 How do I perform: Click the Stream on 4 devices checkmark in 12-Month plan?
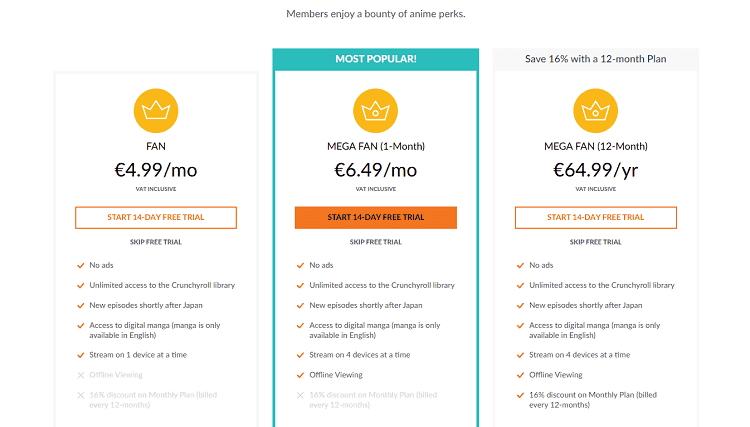(x=520, y=355)
